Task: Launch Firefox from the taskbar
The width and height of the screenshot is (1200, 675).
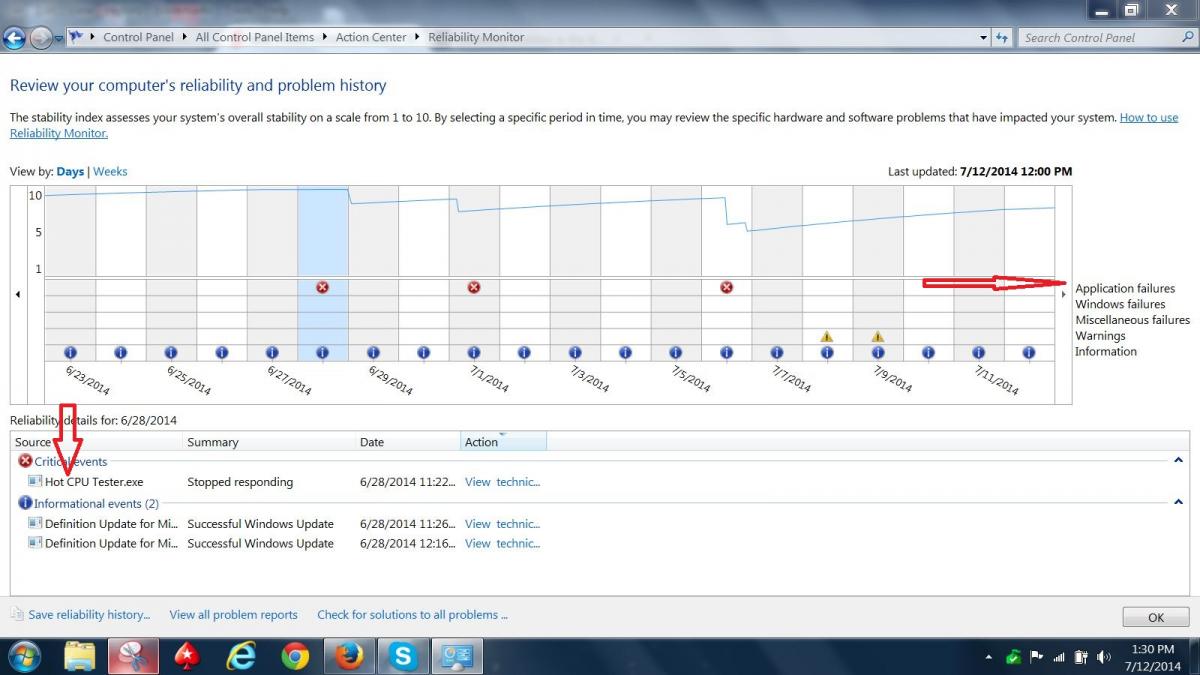Action: click(349, 656)
